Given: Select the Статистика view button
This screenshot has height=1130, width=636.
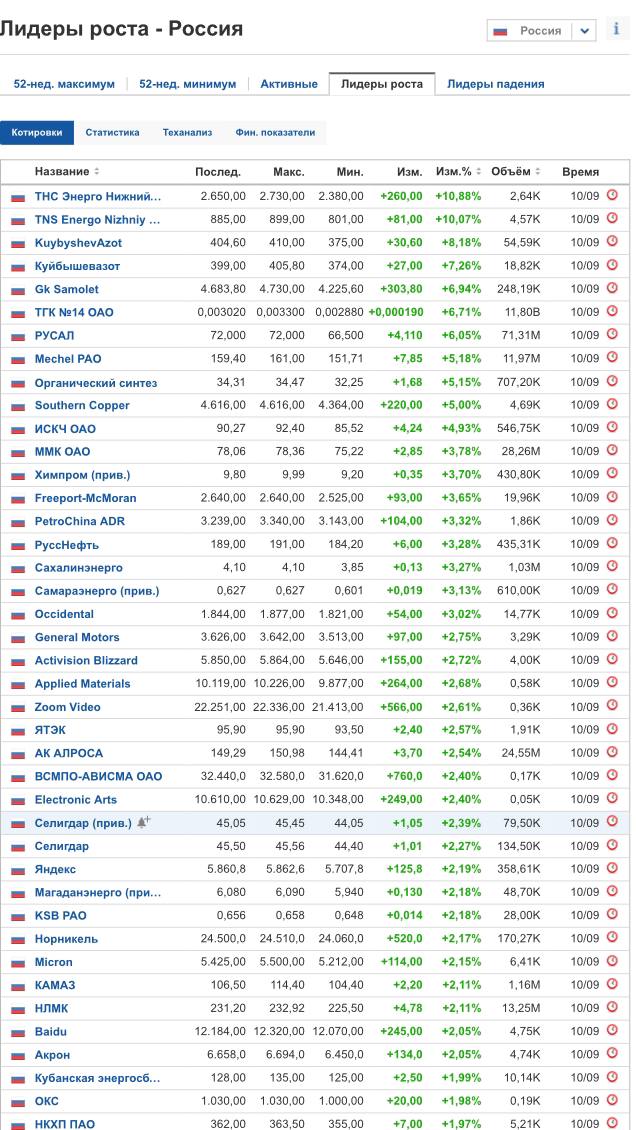Looking at the screenshot, I should pyautogui.click(x=112, y=133).
